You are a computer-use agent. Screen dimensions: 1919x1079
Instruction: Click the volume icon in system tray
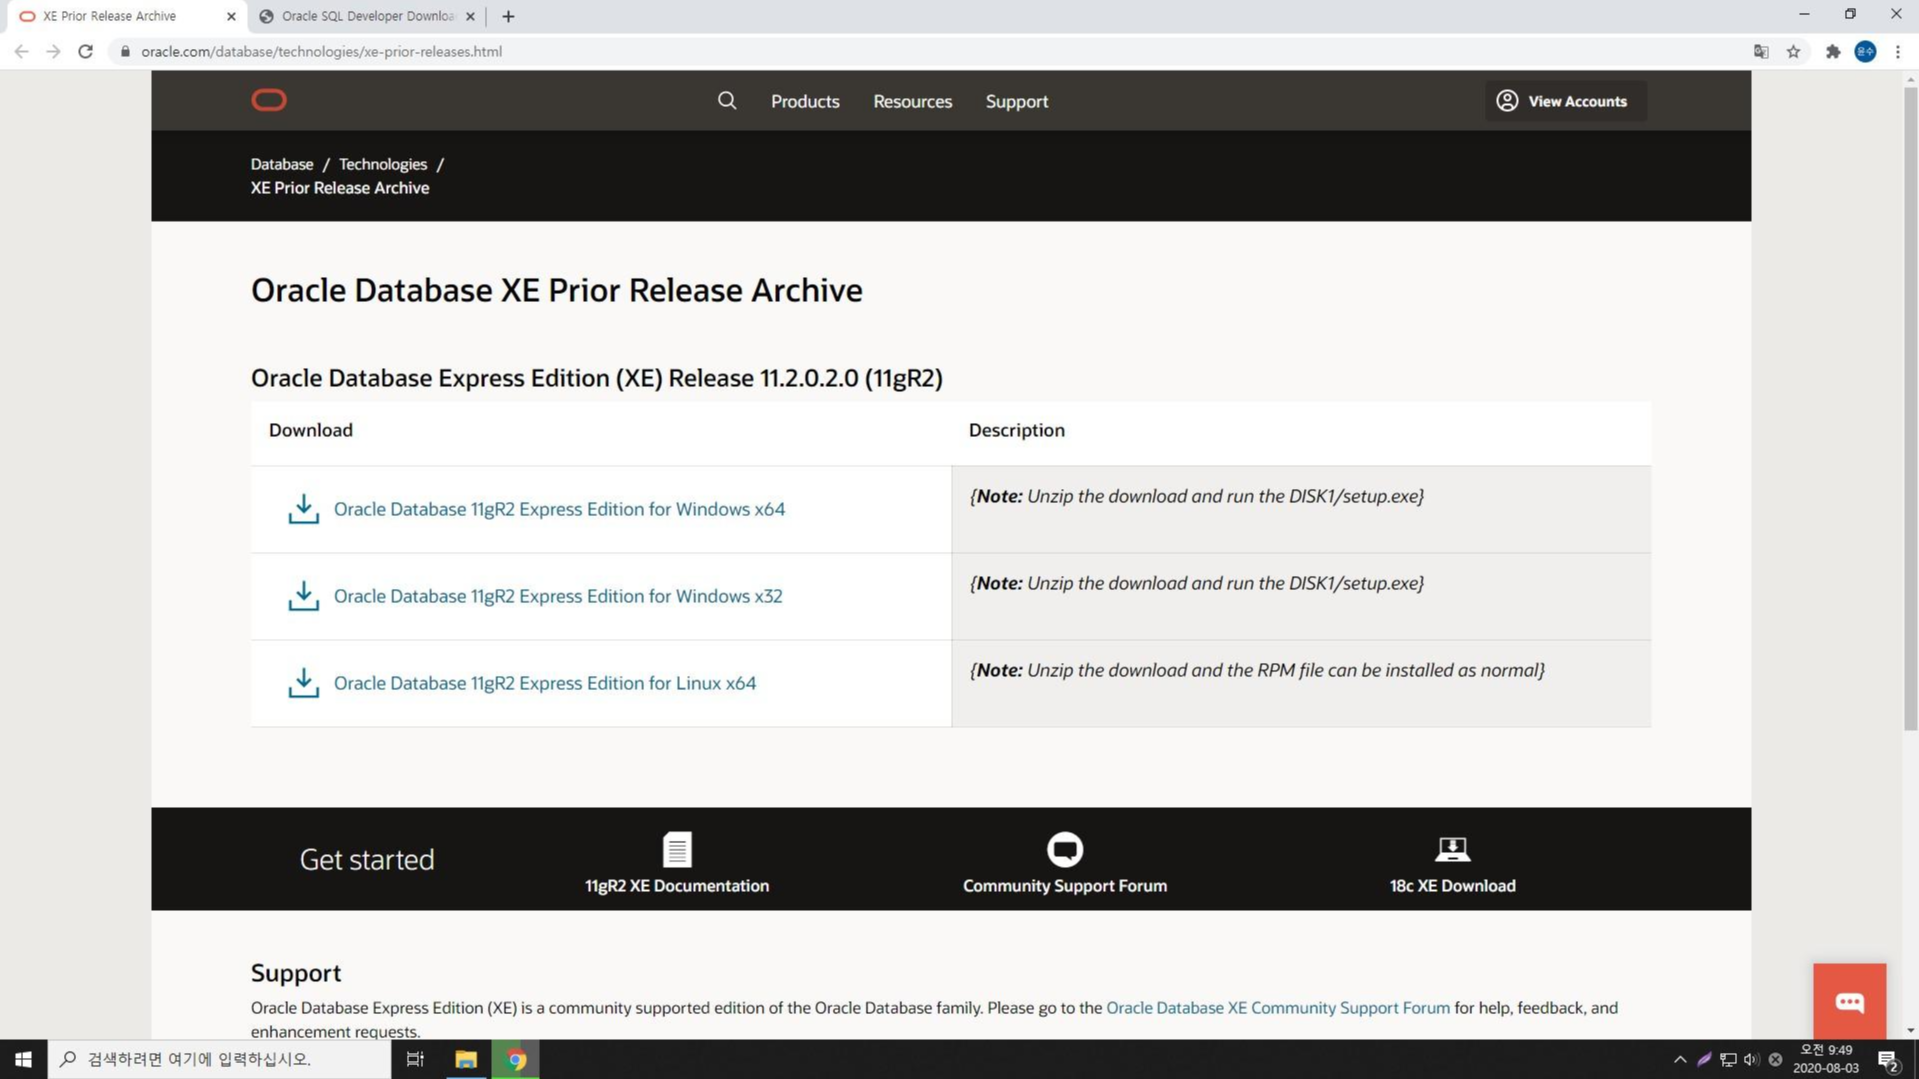1751,1059
